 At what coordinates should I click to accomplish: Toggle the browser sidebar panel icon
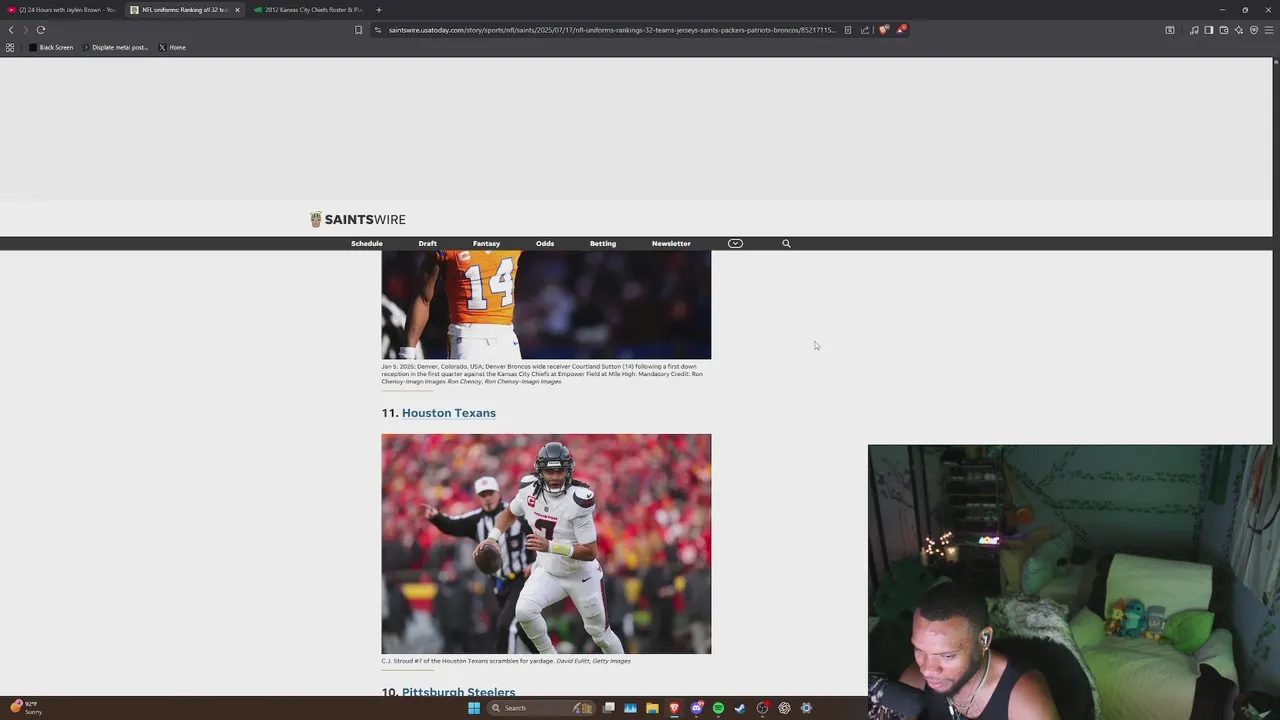(x=1209, y=30)
